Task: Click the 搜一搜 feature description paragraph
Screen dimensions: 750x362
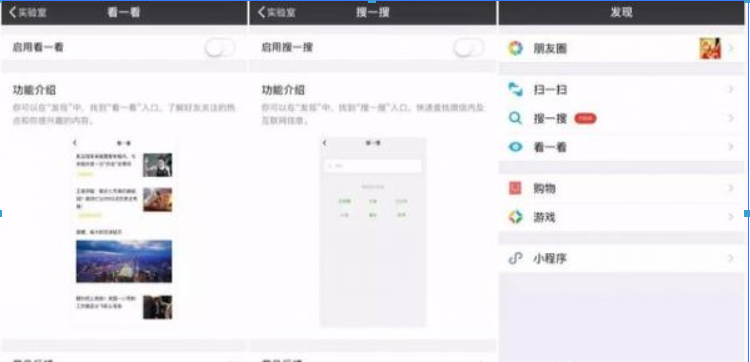Action: pyautogui.click(x=373, y=114)
